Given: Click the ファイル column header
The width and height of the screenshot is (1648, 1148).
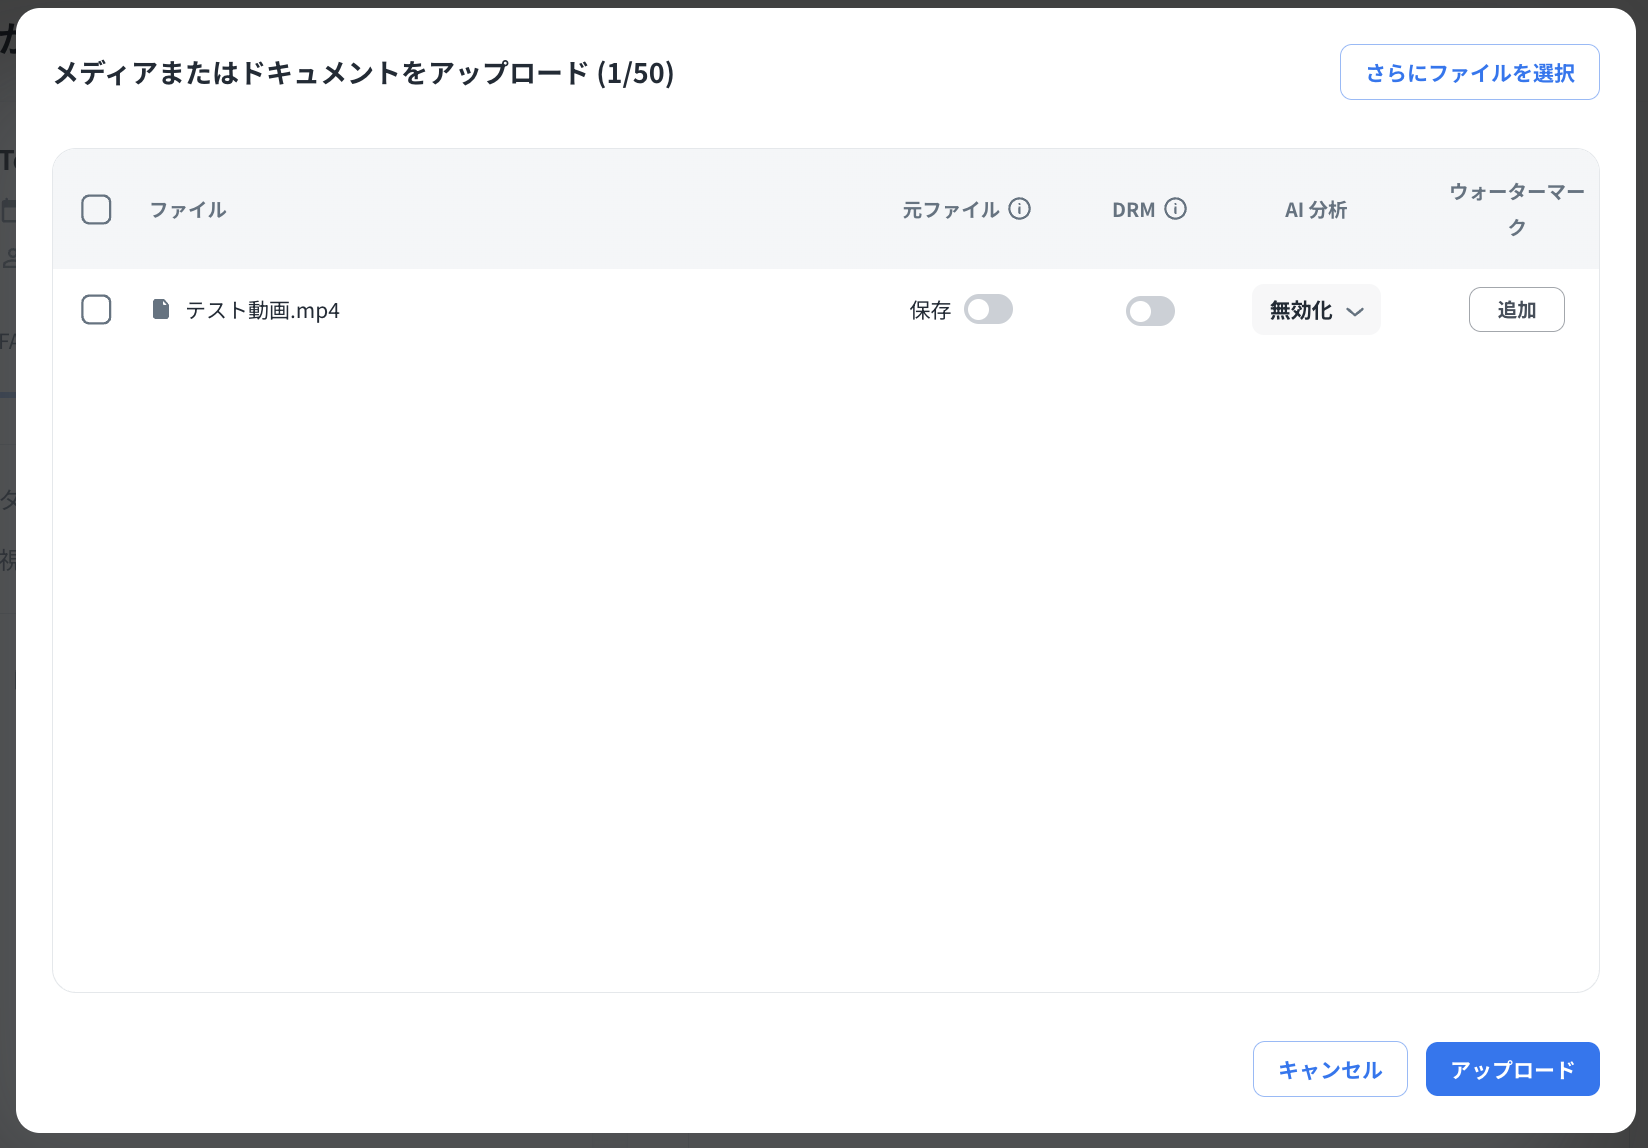Looking at the screenshot, I should (188, 210).
